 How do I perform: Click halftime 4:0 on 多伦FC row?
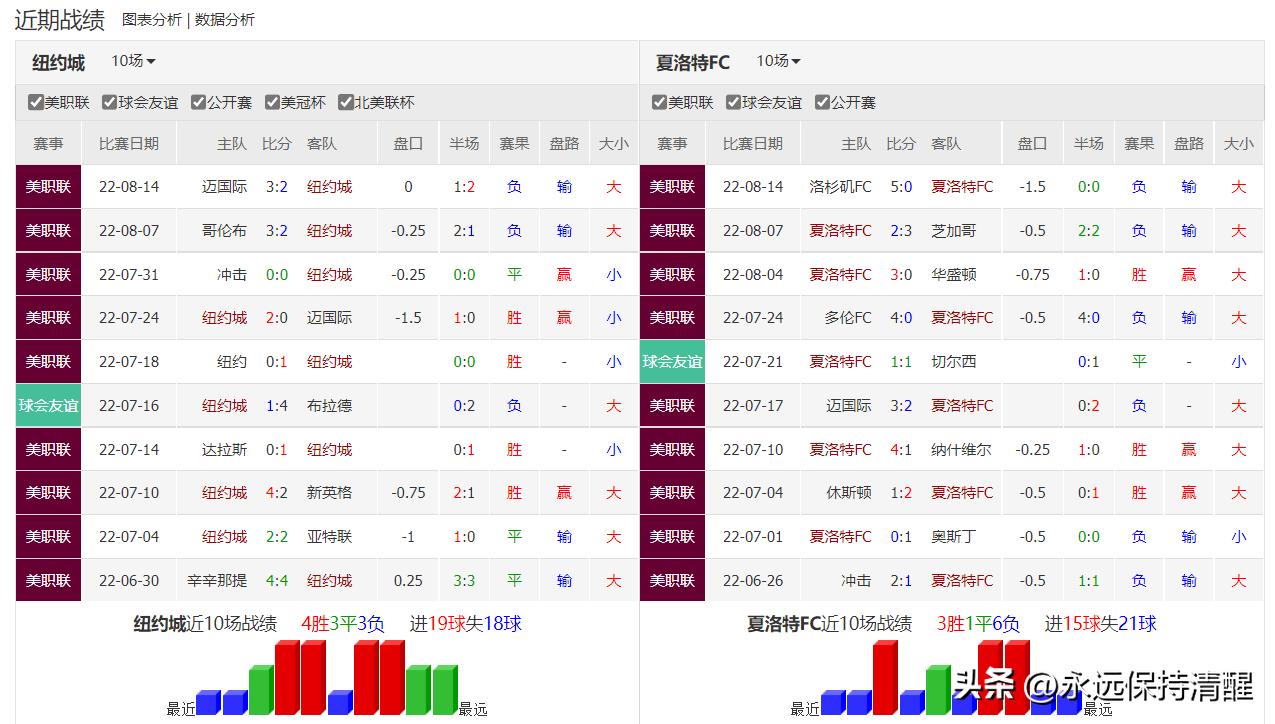[x=1088, y=318]
